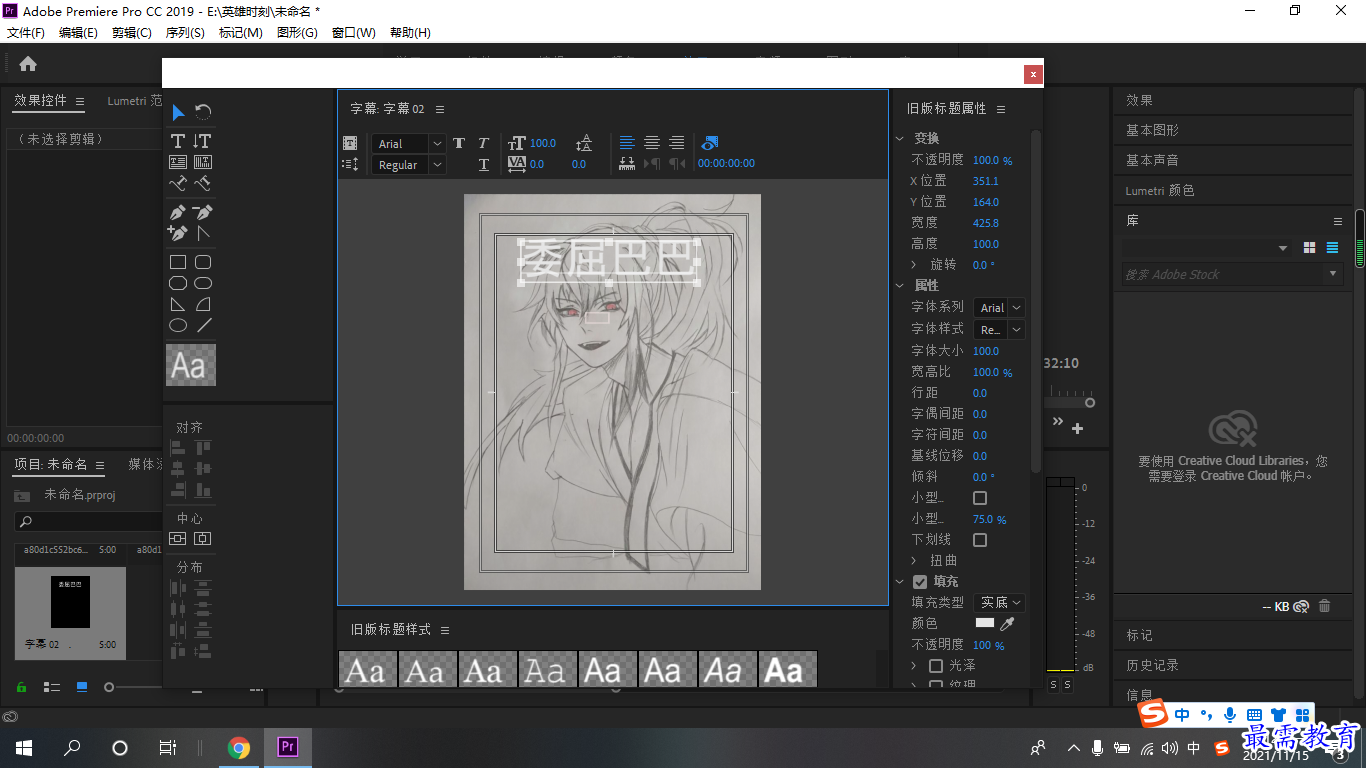Select the horizontal Type tool
The width and height of the screenshot is (1366, 768).
click(x=178, y=141)
